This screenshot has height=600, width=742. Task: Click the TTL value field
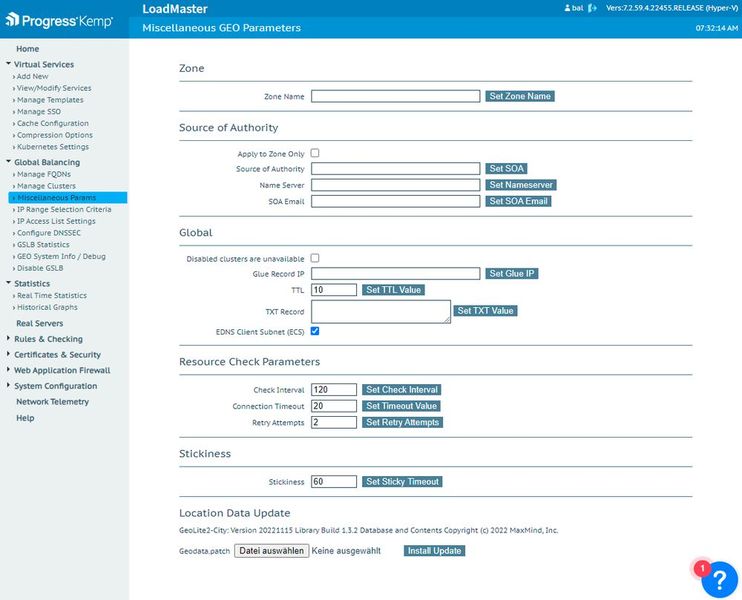(x=334, y=290)
